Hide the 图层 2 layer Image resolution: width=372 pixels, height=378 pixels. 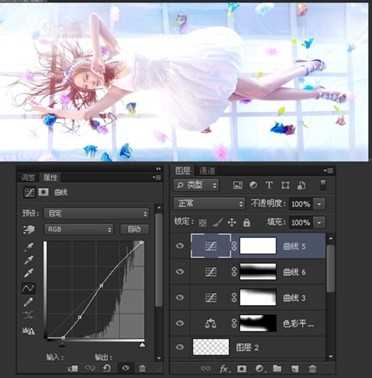point(180,347)
